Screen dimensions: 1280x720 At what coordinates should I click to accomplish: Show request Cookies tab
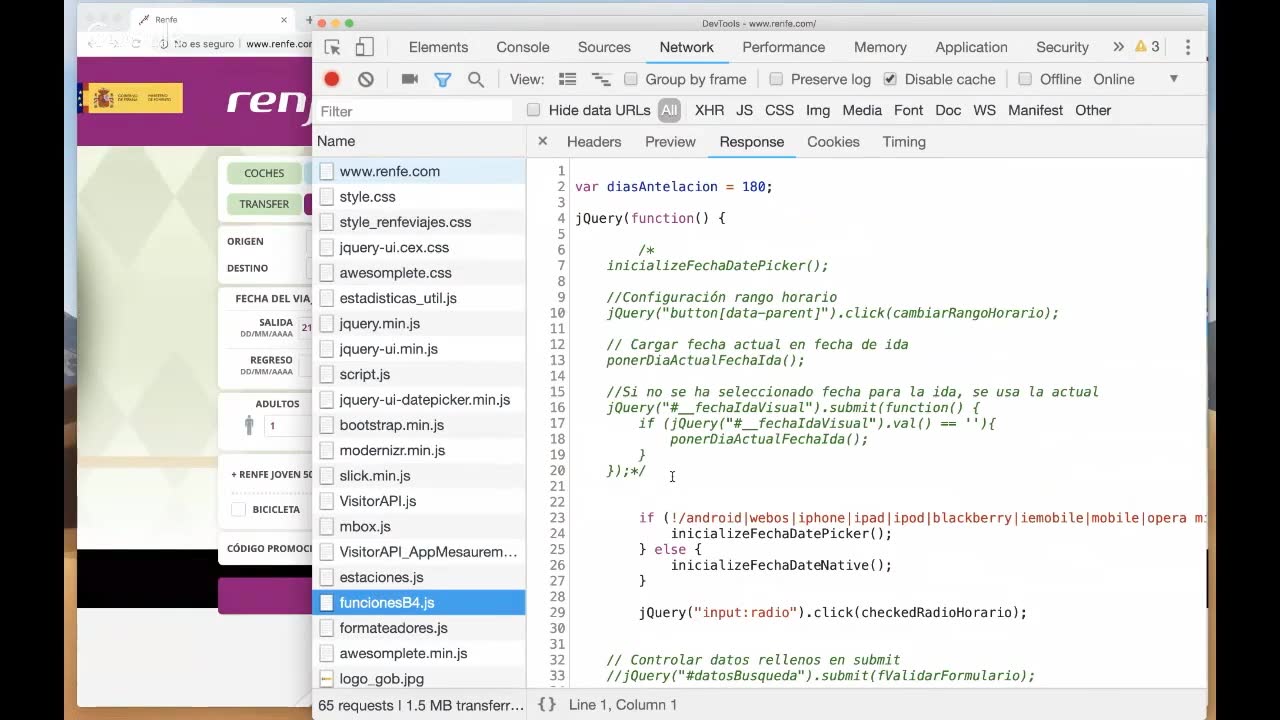(x=833, y=142)
